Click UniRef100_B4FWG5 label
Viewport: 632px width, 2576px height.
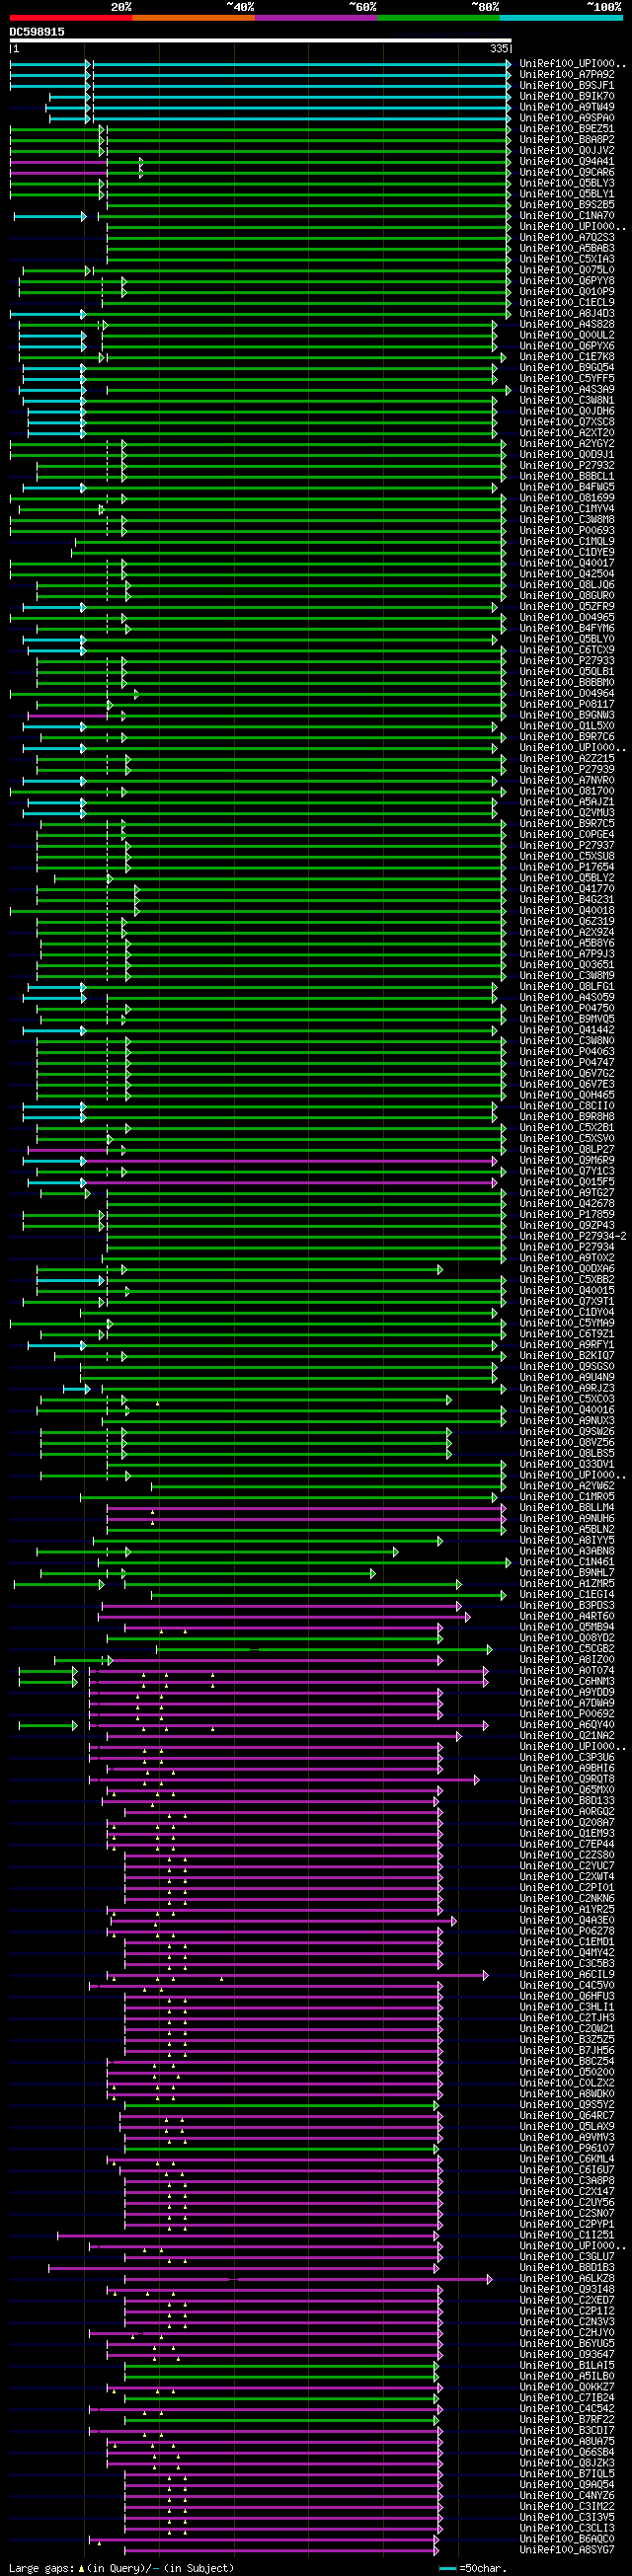tap(567, 487)
